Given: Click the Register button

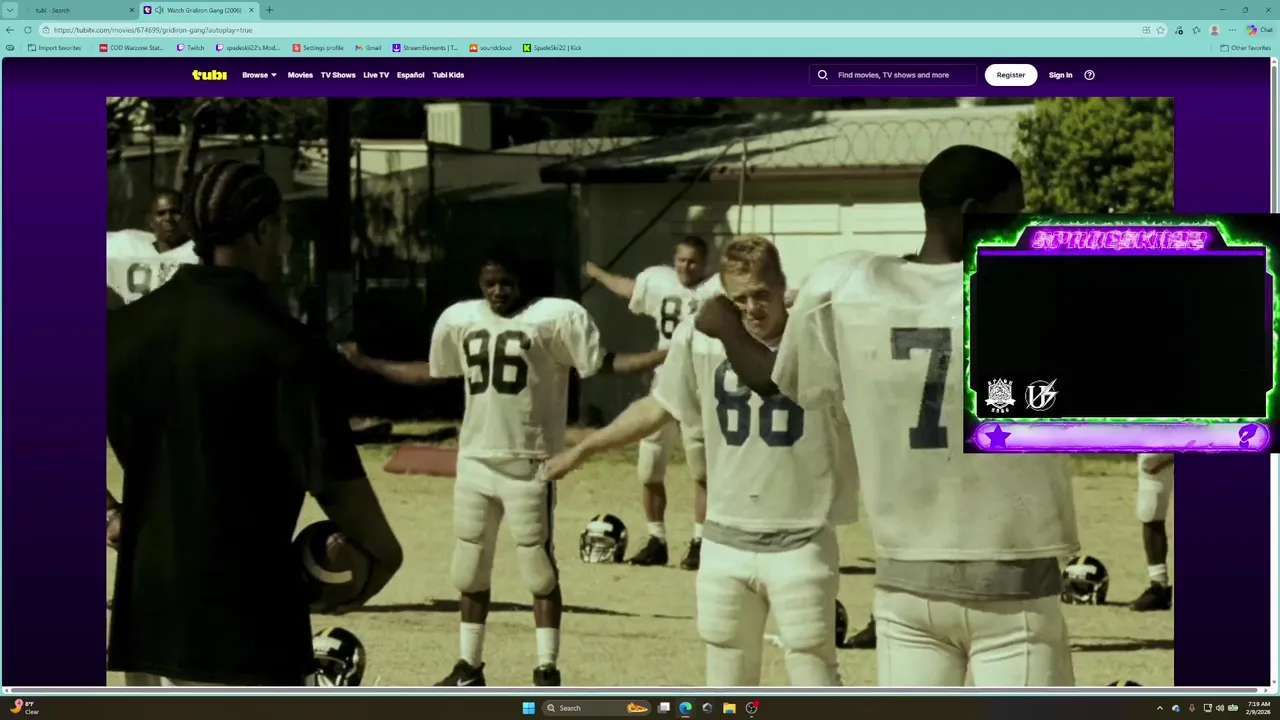Looking at the screenshot, I should click(x=1011, y=75).
